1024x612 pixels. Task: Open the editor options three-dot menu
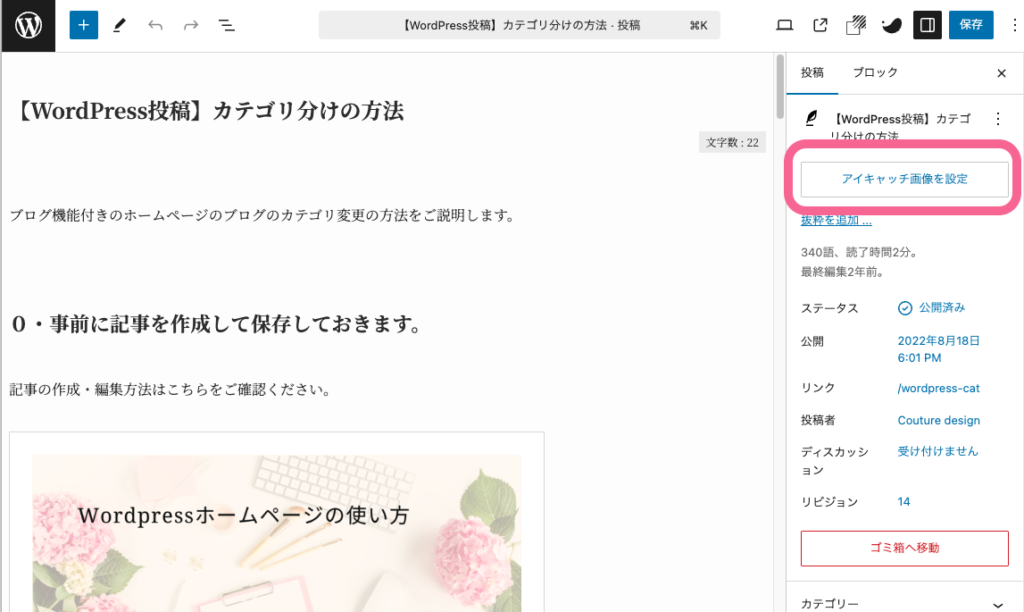tap(1014, 25)
